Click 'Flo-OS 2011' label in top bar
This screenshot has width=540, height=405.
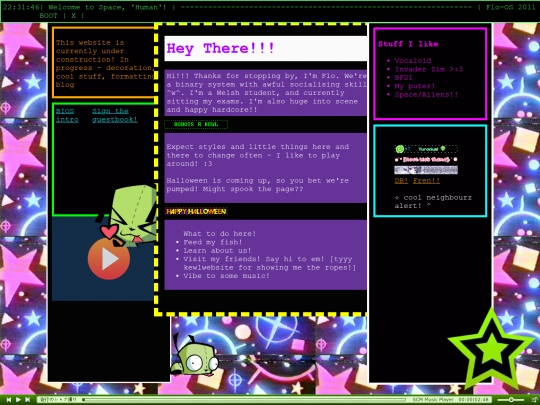(511, 7)
